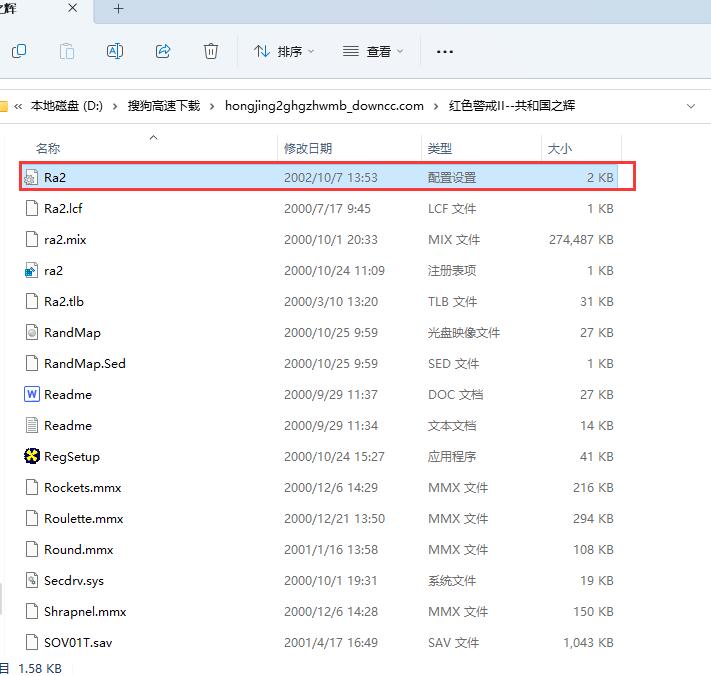Select the Rockets.mmx file
The width and height of the screenshot is (711, 676).
point(321,487)
